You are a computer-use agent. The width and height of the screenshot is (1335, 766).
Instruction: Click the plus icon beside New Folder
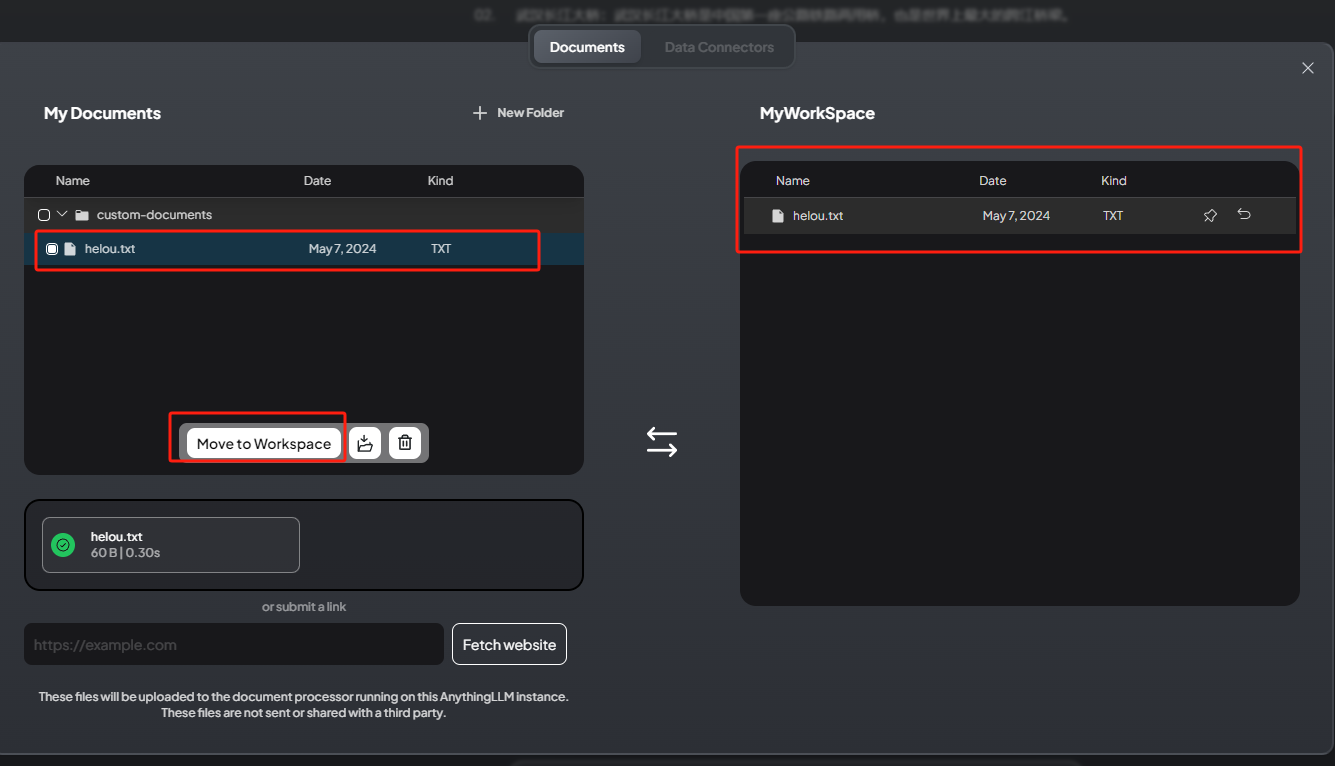pos(480,113)
